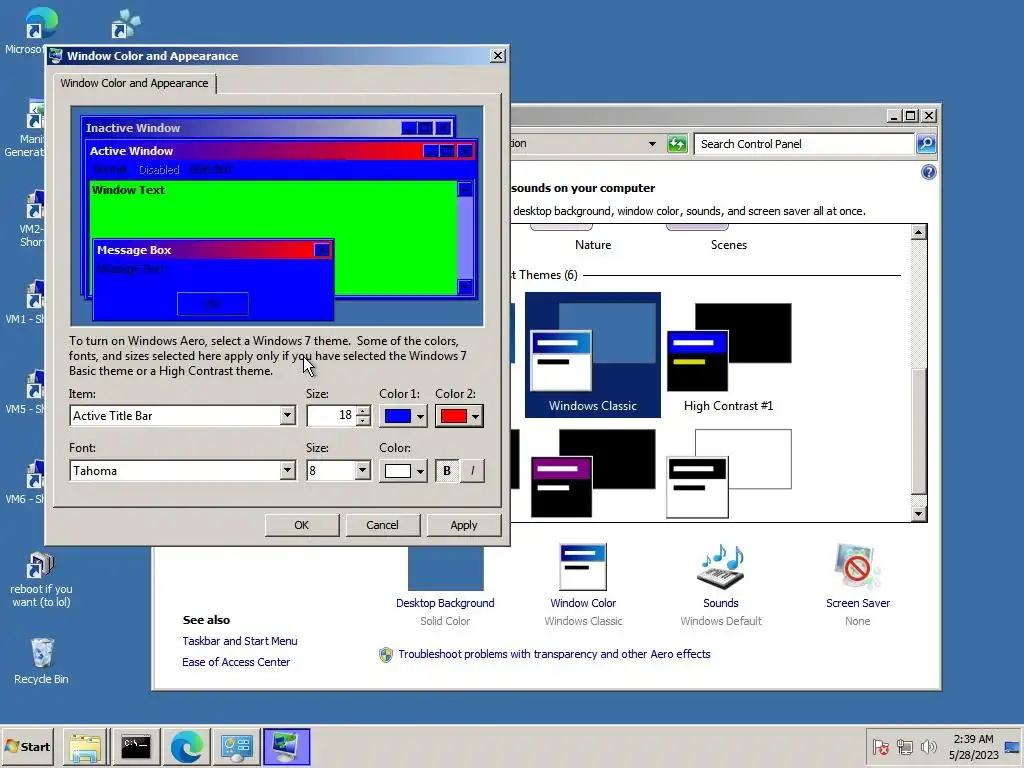Screen dimensions: 1024x768
Task: Open Windows Explorer from the taskbar
Action: tap(86, 747)
